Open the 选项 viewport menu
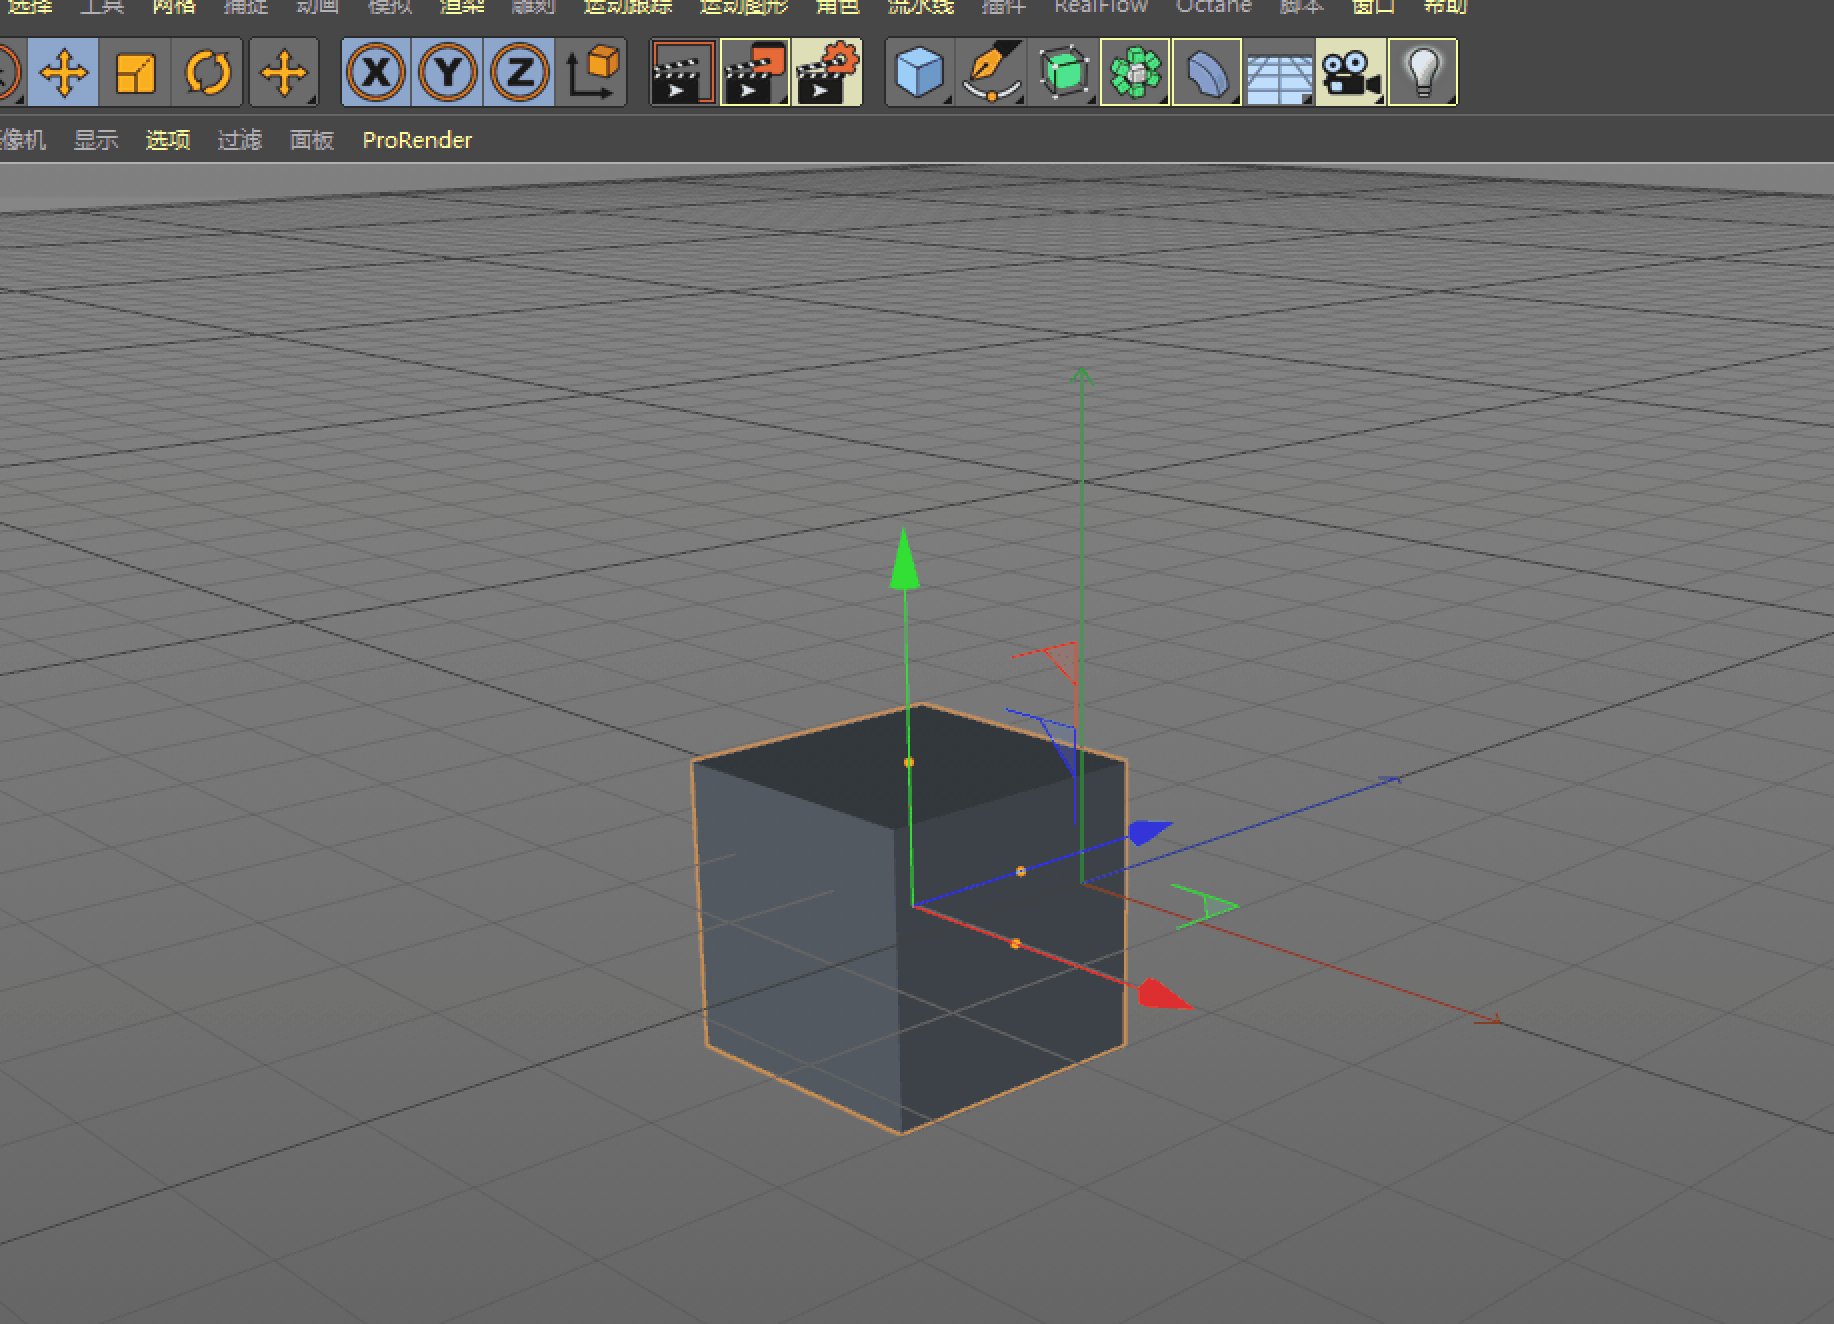 pyautogui.click(x=168, y=140)
